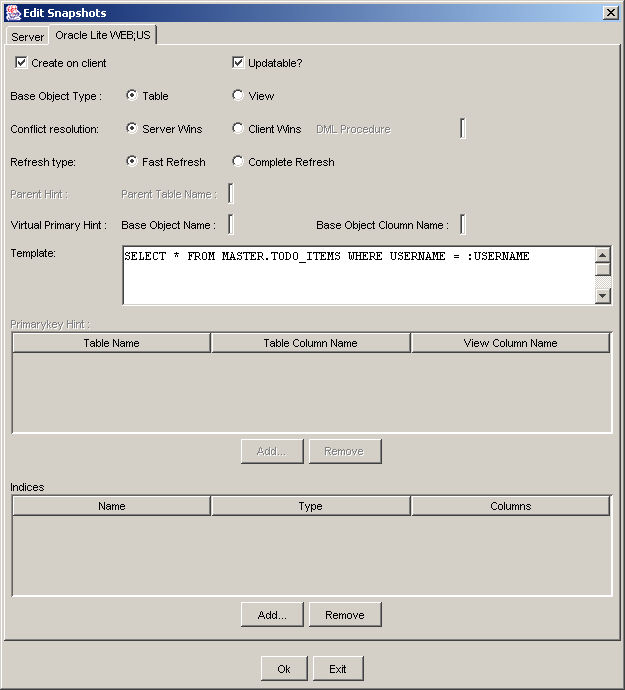Image resolution: width=625 pixels, height=690 pixels.
Task: Close the Edit Snapshots dialog
Action: click(611, 13)
